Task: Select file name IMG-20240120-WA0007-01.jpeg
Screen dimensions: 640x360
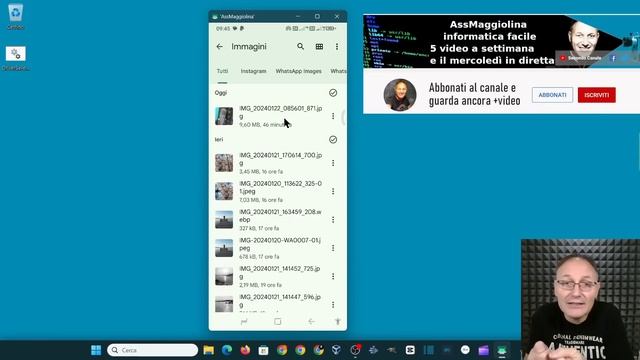Action: click(280, 244)
